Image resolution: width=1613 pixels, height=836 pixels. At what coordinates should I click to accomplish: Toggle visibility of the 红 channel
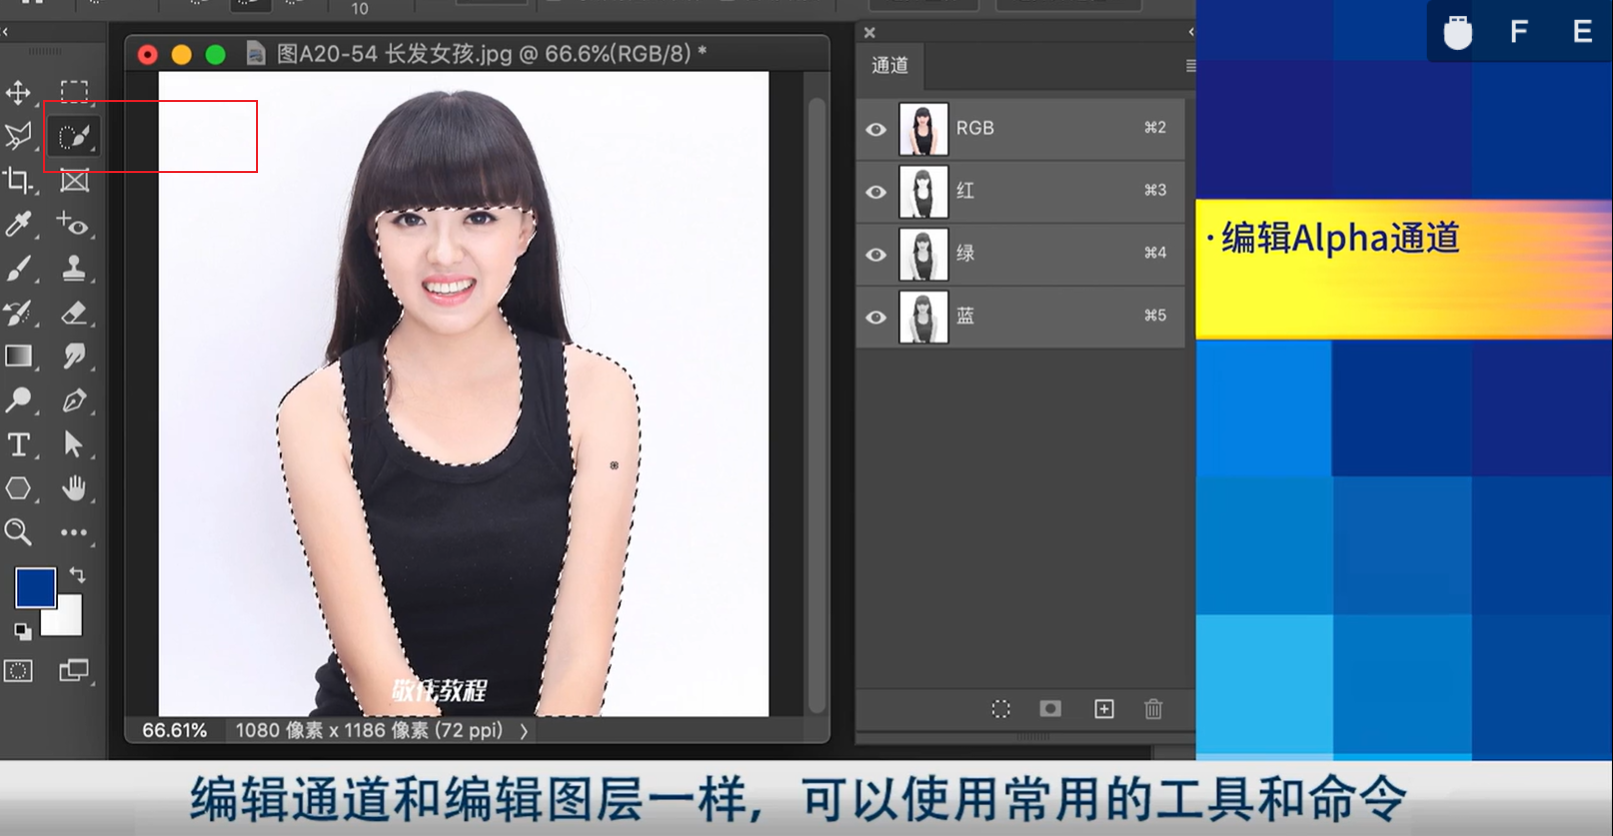pyautogui.click(x=876, y=192)
